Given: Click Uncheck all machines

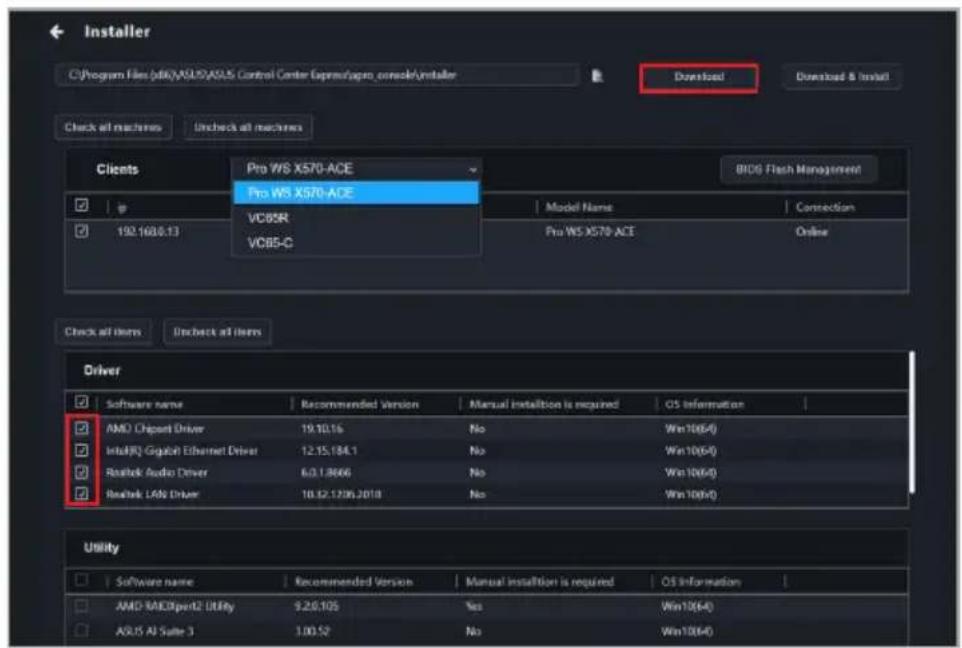Looking at the screenshot, I should 248,128.
